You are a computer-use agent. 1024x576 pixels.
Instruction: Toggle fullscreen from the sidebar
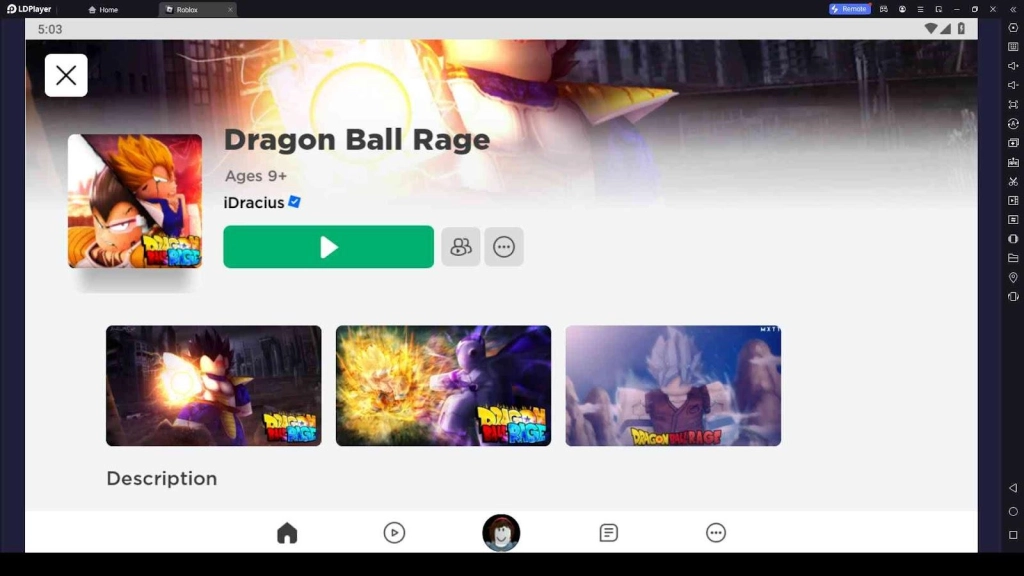(1013, 104)
